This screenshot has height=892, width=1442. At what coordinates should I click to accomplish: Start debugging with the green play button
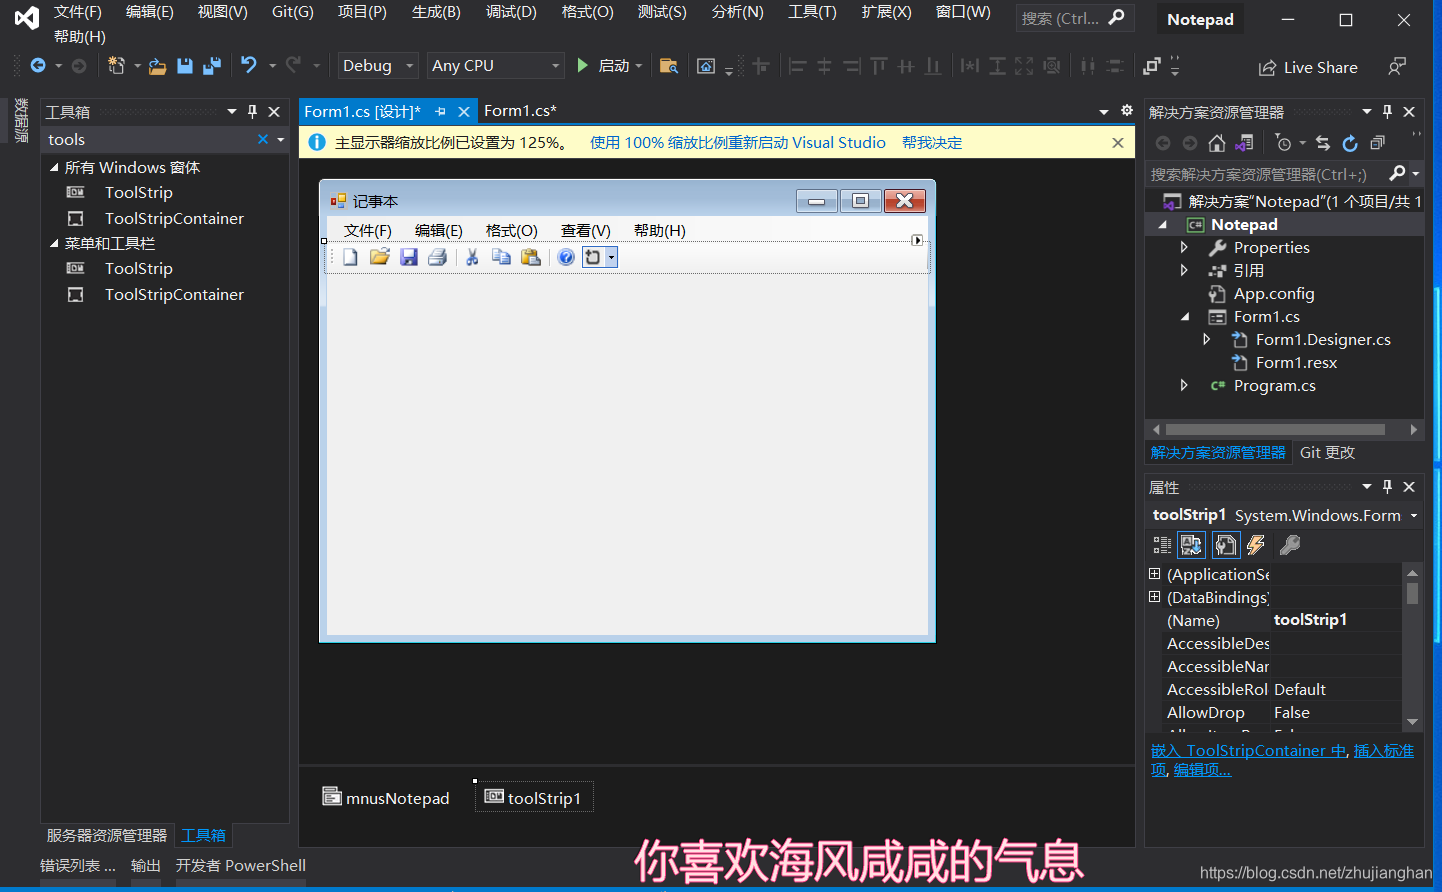coord(583,65)
